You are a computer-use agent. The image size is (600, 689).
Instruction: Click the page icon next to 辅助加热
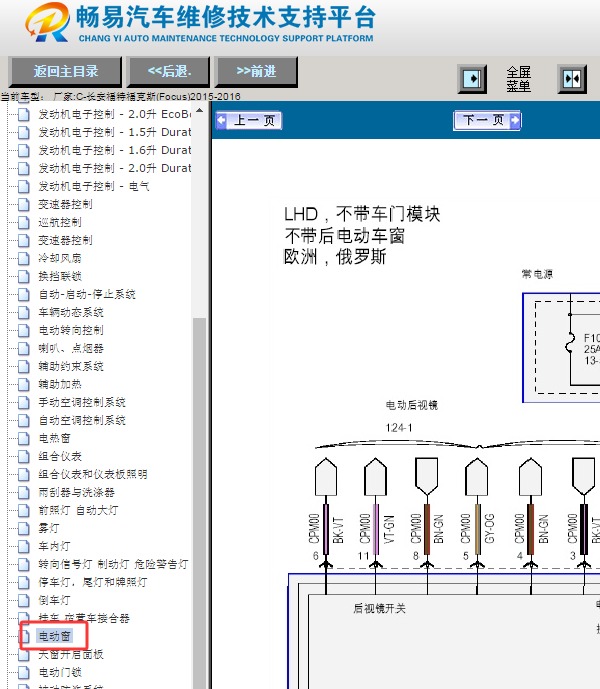click(24, 384)
